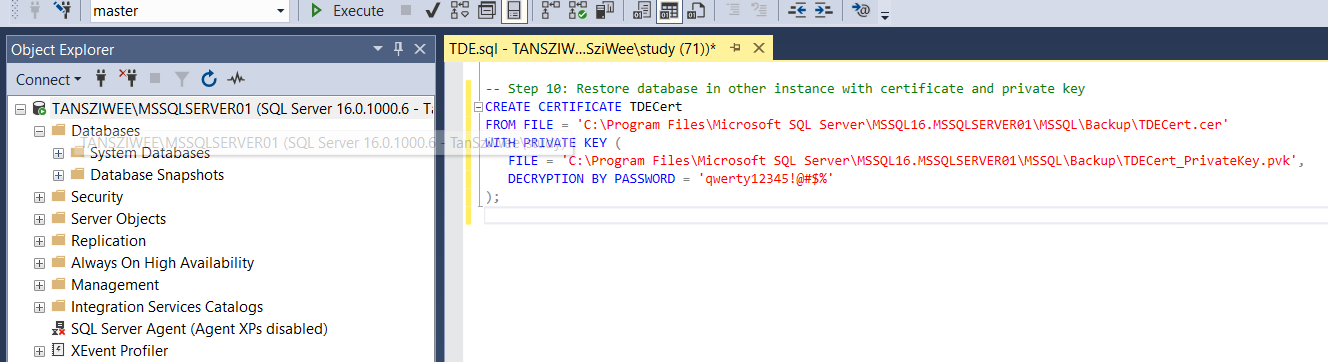Screen dimensions: 1328x362
Task: Expand Integration Services Catalogs folder
Action: coord(40,307)
